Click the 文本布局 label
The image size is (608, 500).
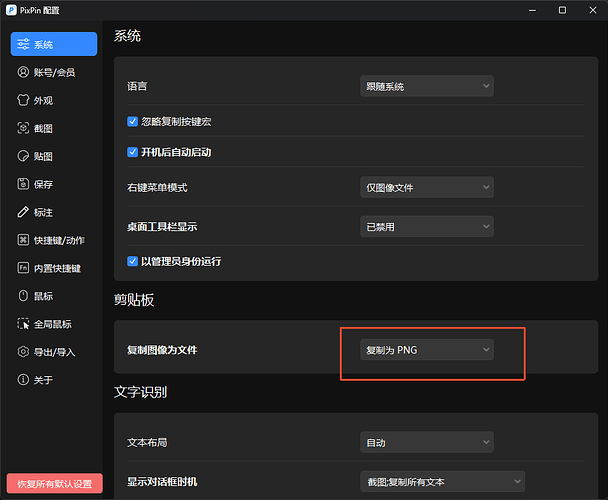[x=147, y=443]
